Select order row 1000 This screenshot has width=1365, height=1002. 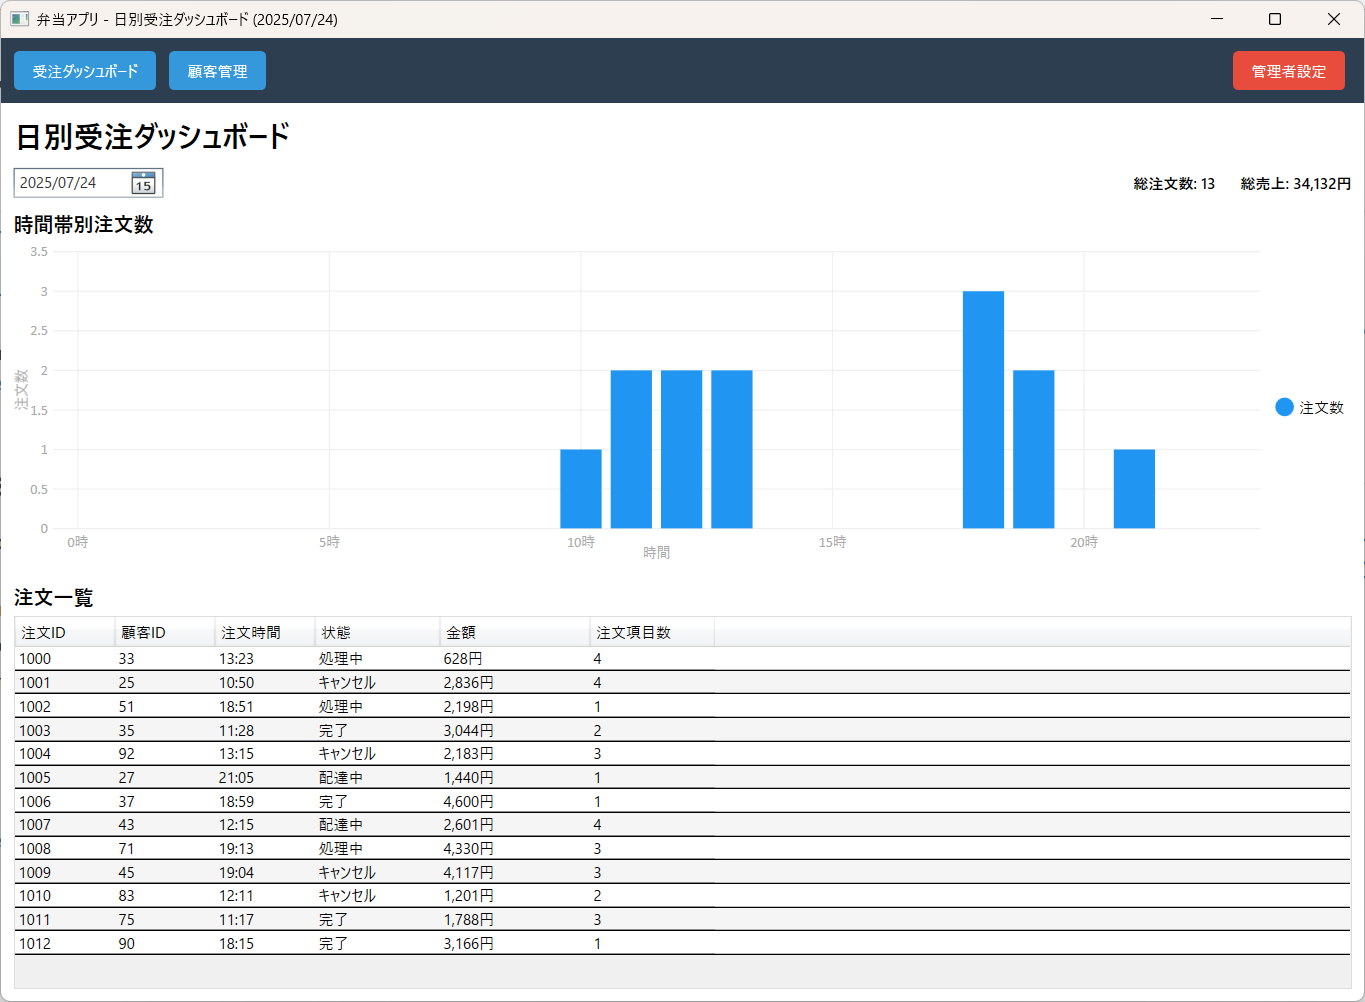(682, 659)
